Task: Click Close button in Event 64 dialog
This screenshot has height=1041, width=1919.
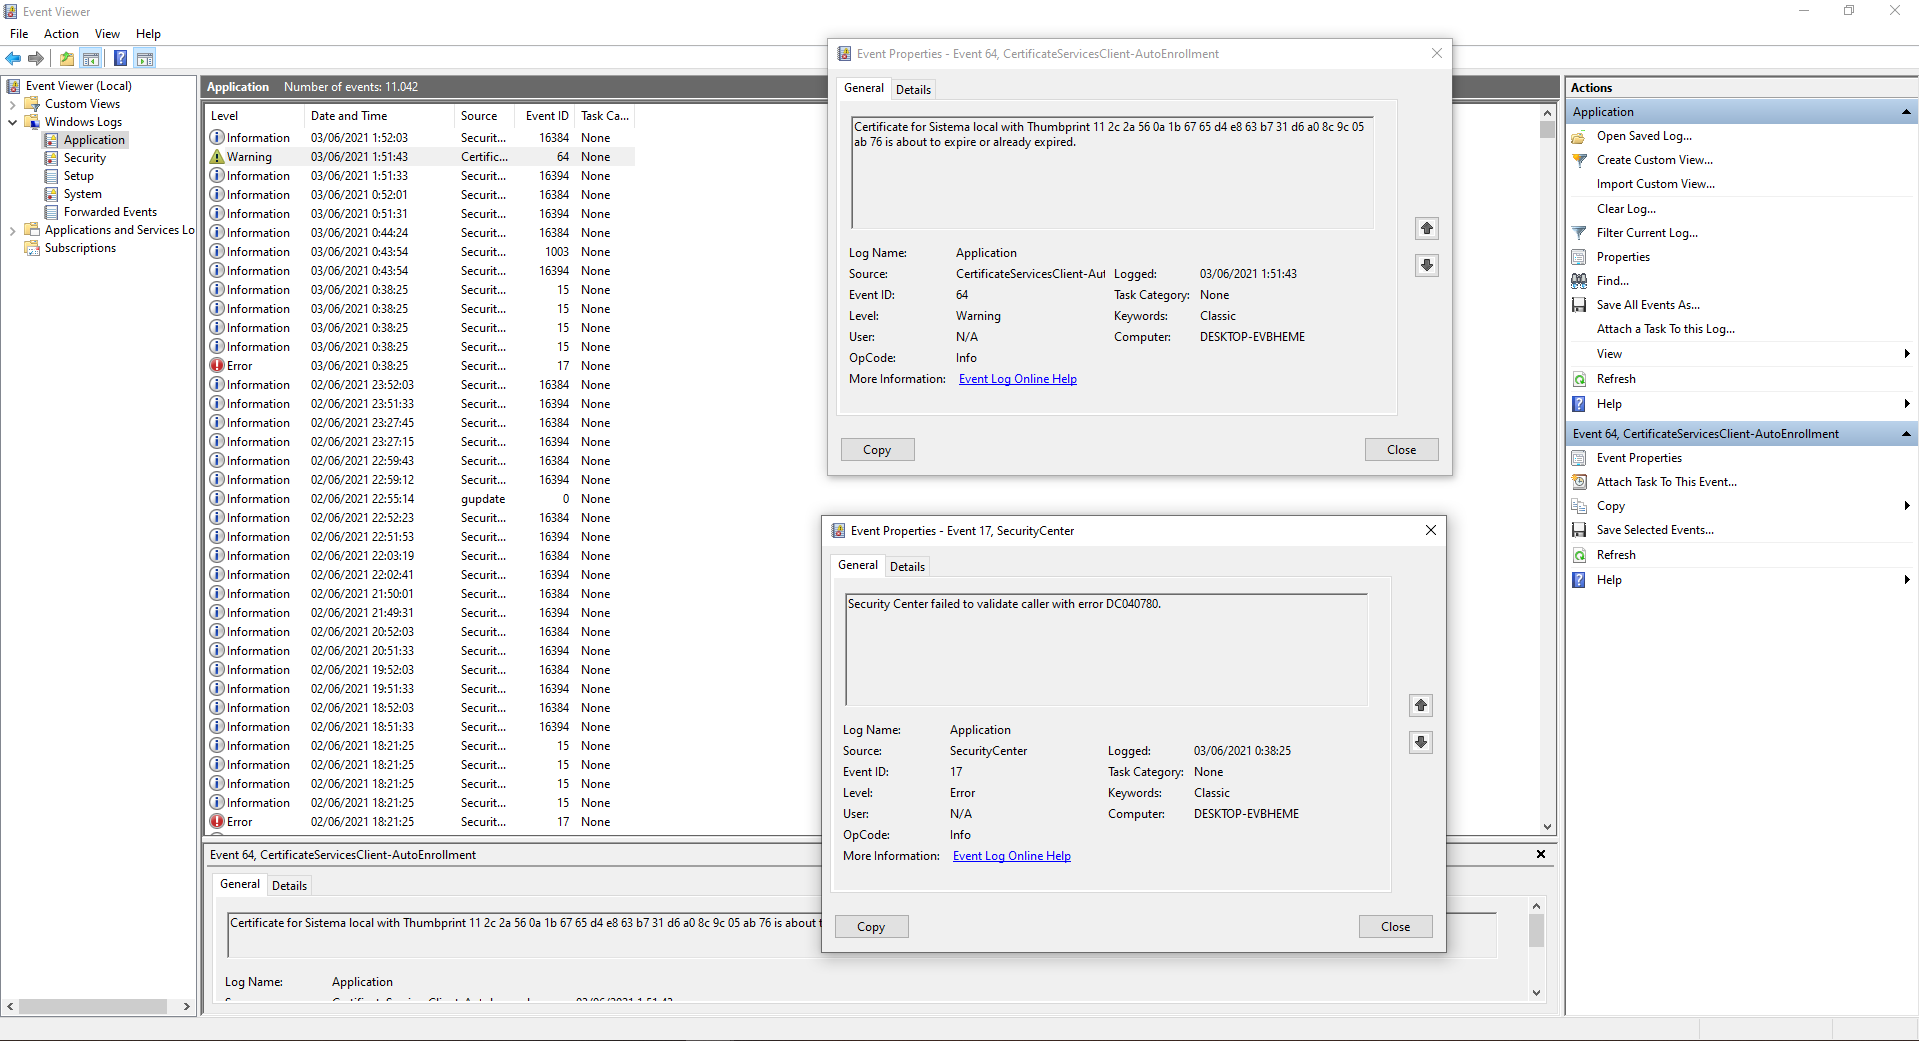Action: coord(1401,450)
